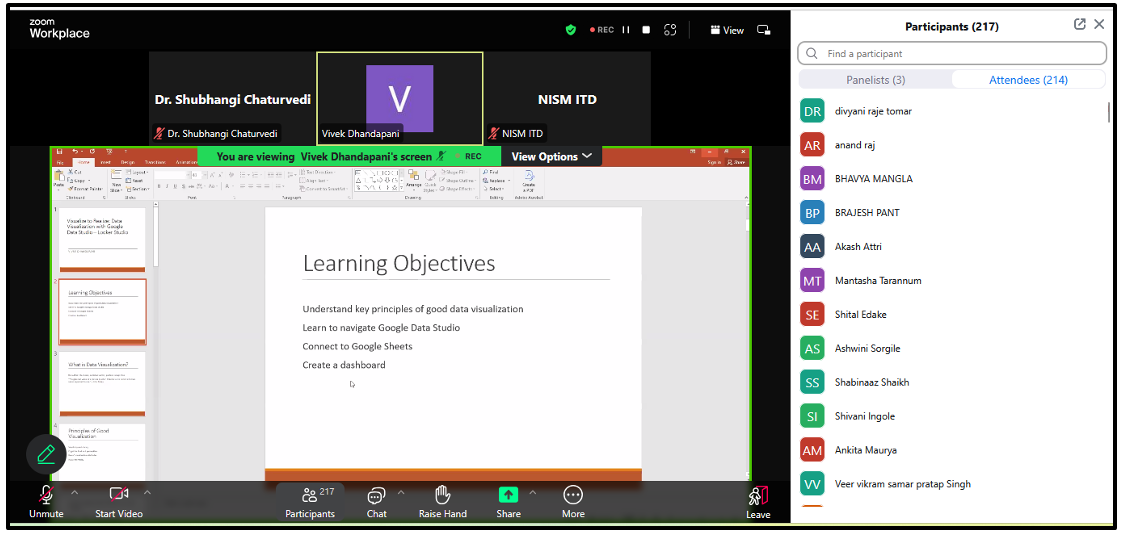Select Dr. Shubhangi Chaturvedi's video tile
The height and width of the screenshot is (534, 1122).
[x=233, y=98]
